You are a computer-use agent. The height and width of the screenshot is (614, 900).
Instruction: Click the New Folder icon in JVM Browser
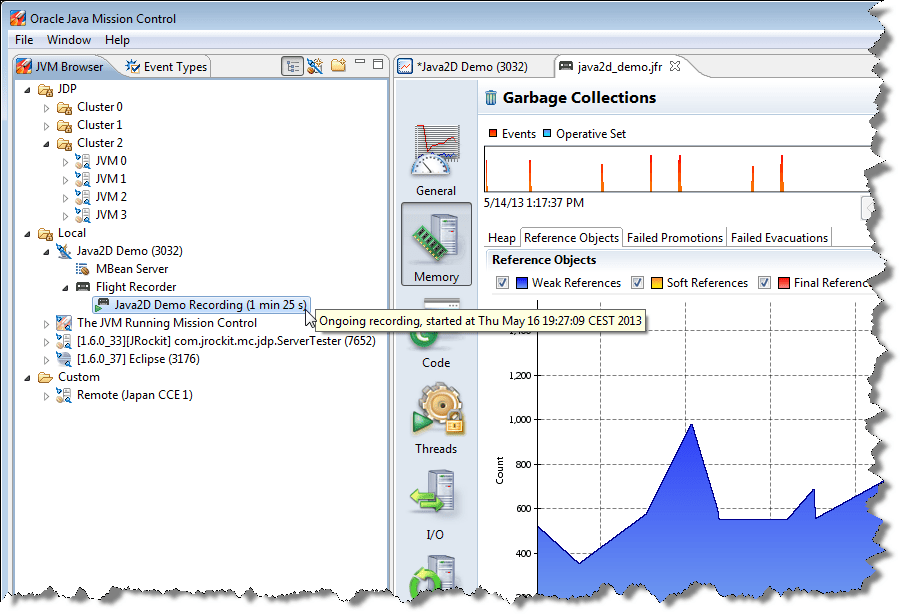pyautogui.click(x=337, y=64)
